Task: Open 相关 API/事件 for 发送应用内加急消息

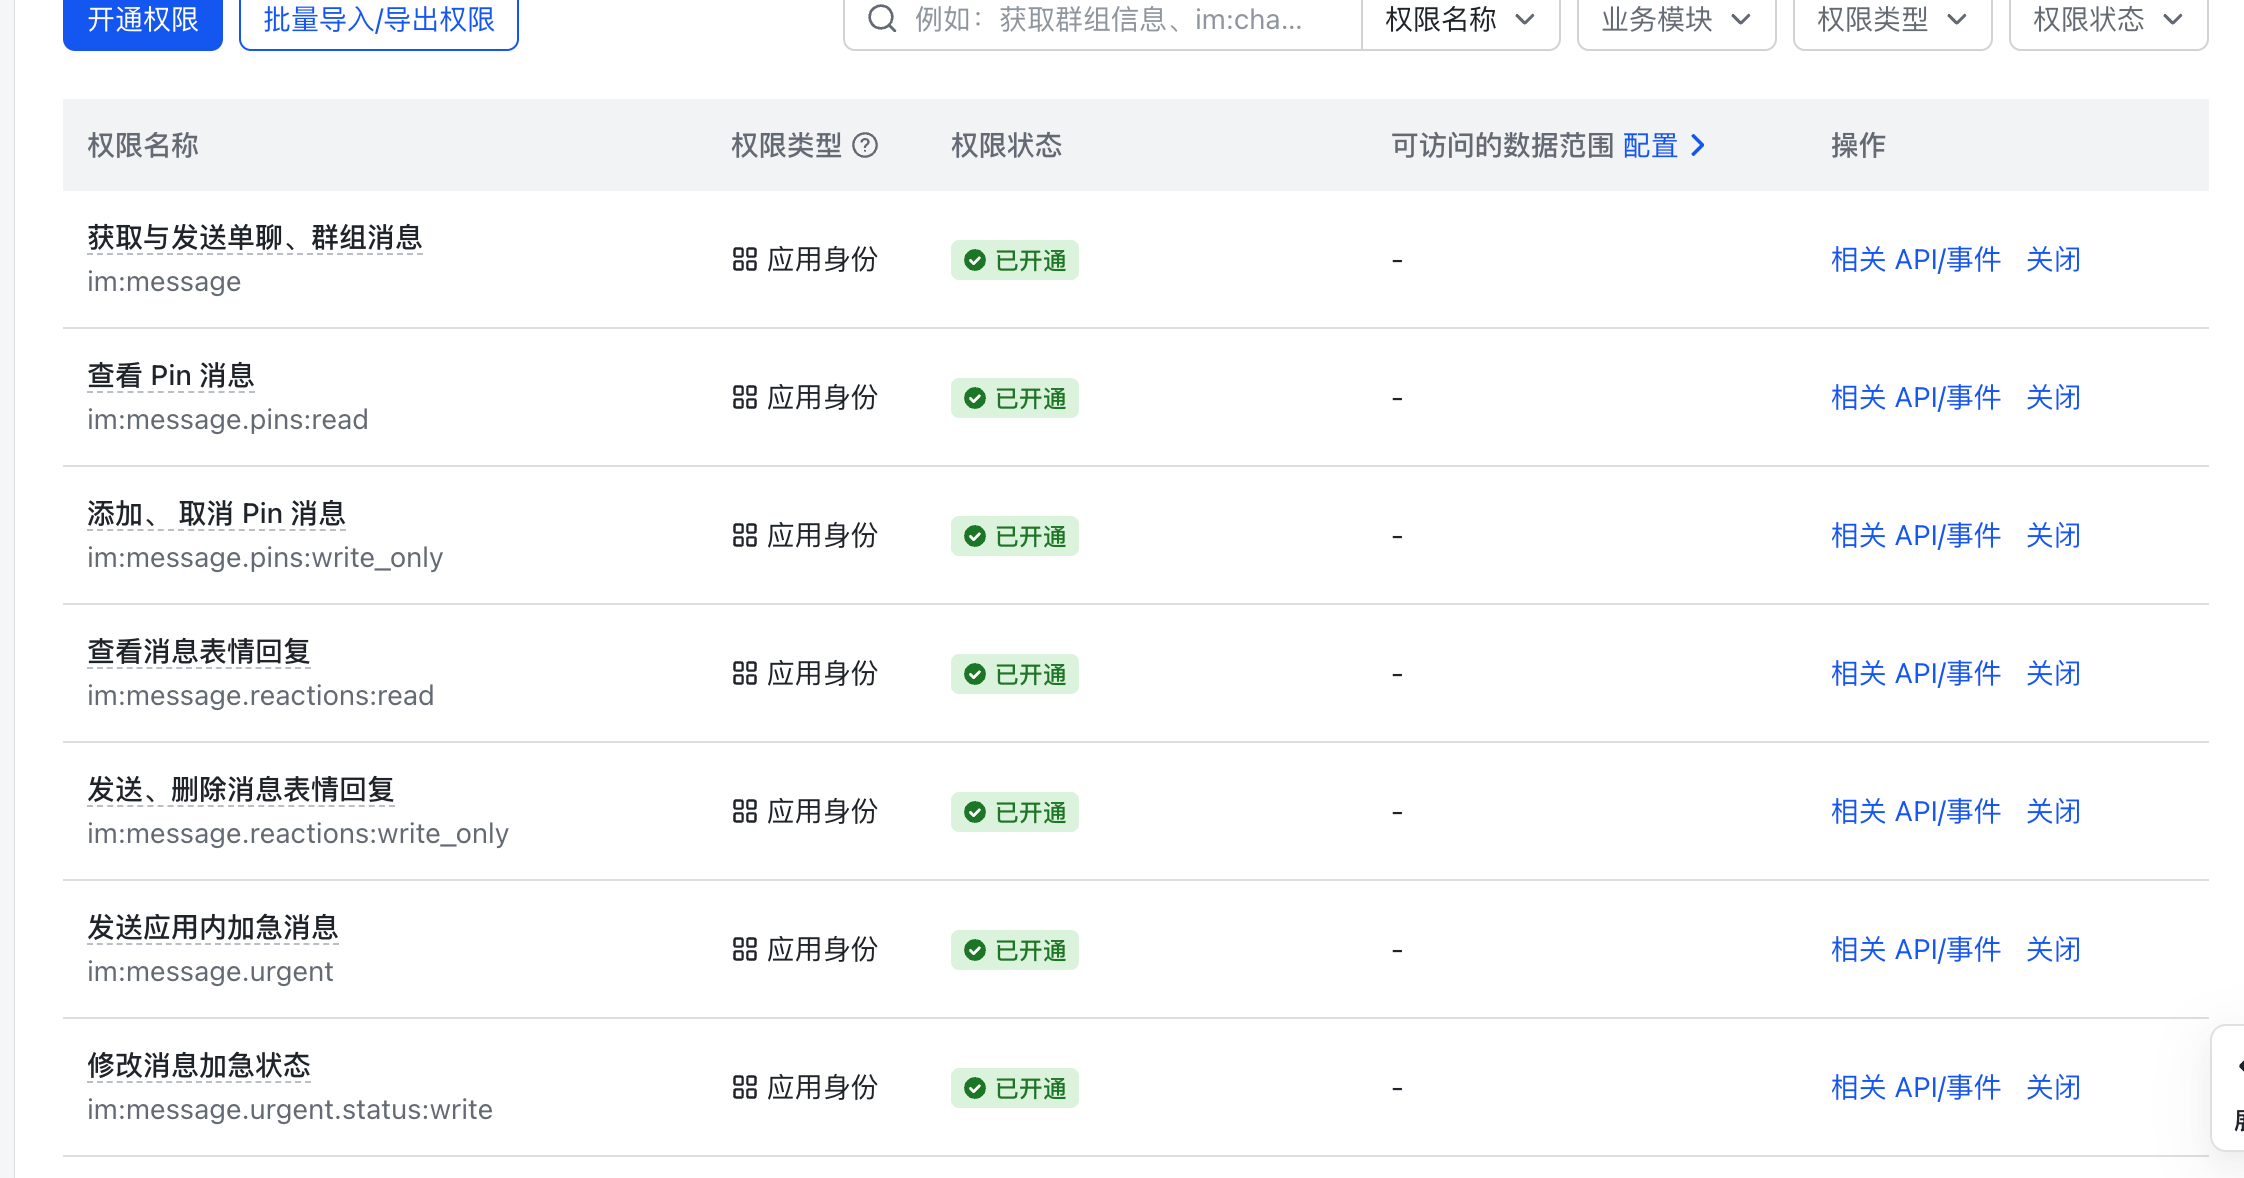Action: click(1915, 950)
